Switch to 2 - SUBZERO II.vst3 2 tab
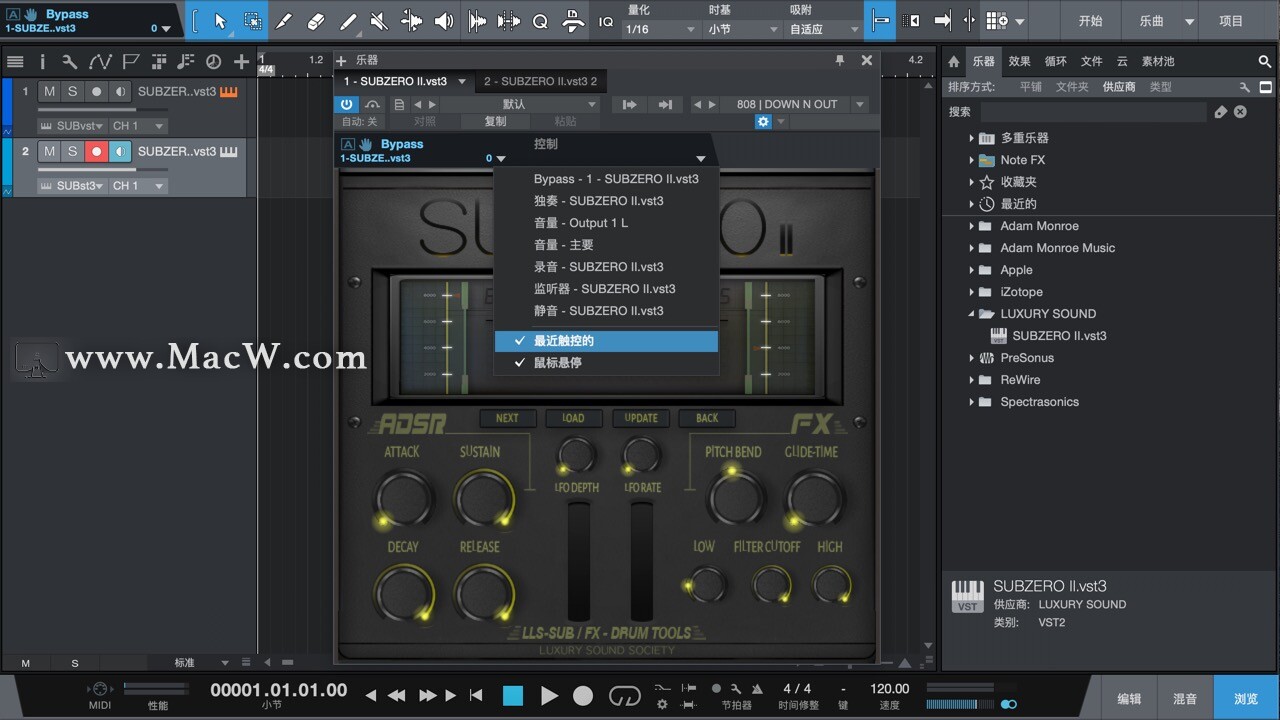Viewport: 1280px width, 720px height. tap(540, 81)
